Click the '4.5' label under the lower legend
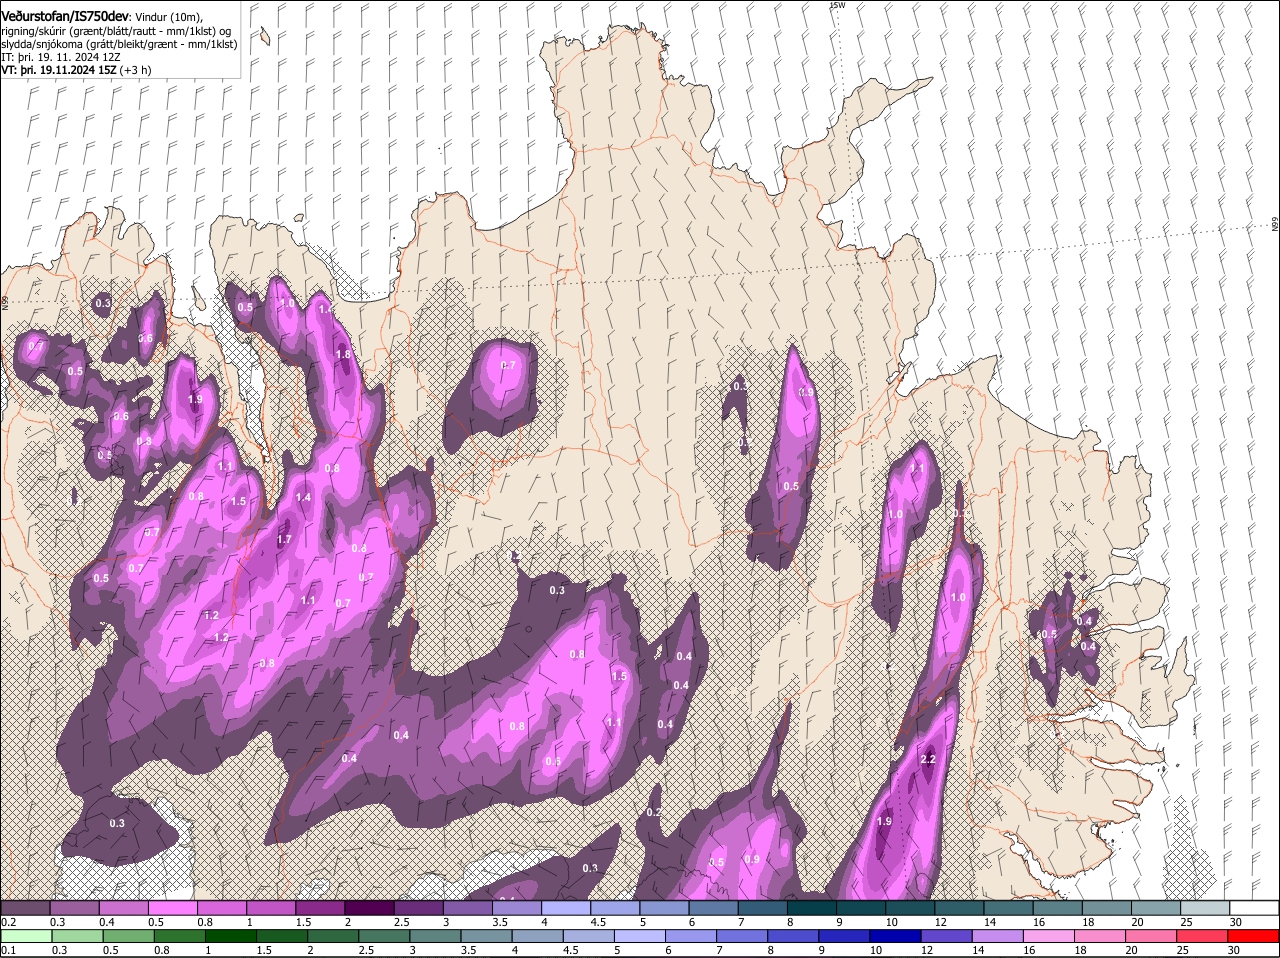This screenshot has width=1280, height=958. 570,950
